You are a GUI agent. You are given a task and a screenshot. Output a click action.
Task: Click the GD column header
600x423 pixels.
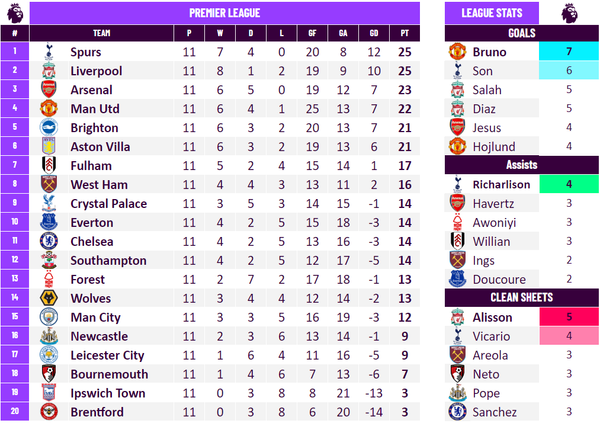(x=374, y=33)
